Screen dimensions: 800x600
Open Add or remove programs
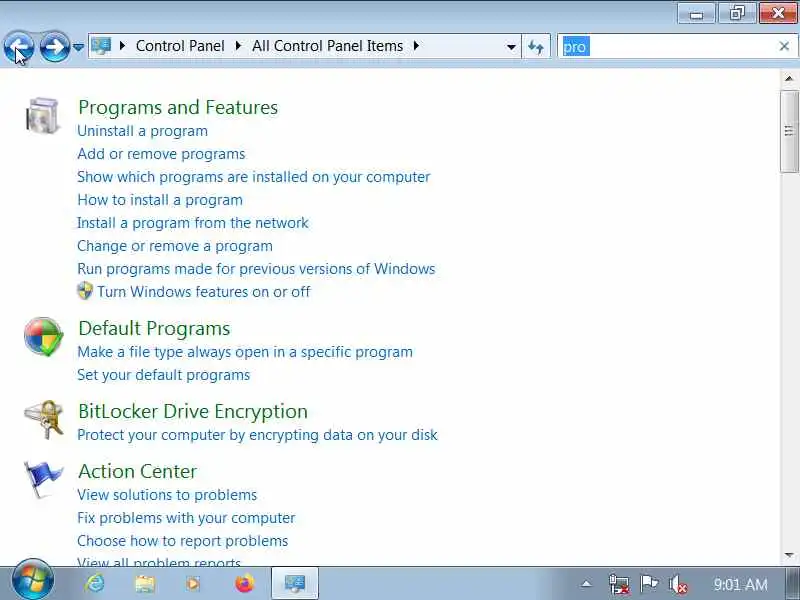coord(161,154)
